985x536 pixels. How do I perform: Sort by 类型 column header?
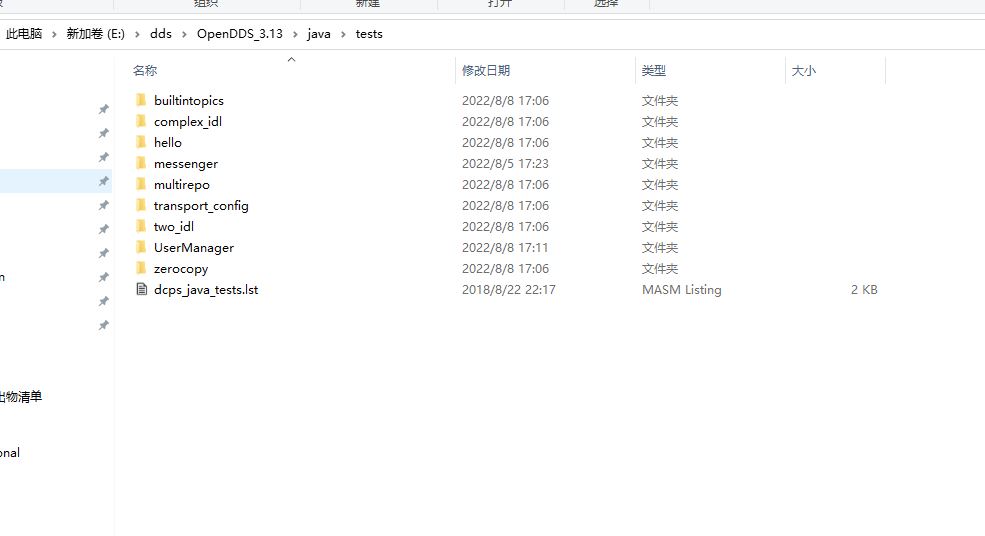click(653, 70)
